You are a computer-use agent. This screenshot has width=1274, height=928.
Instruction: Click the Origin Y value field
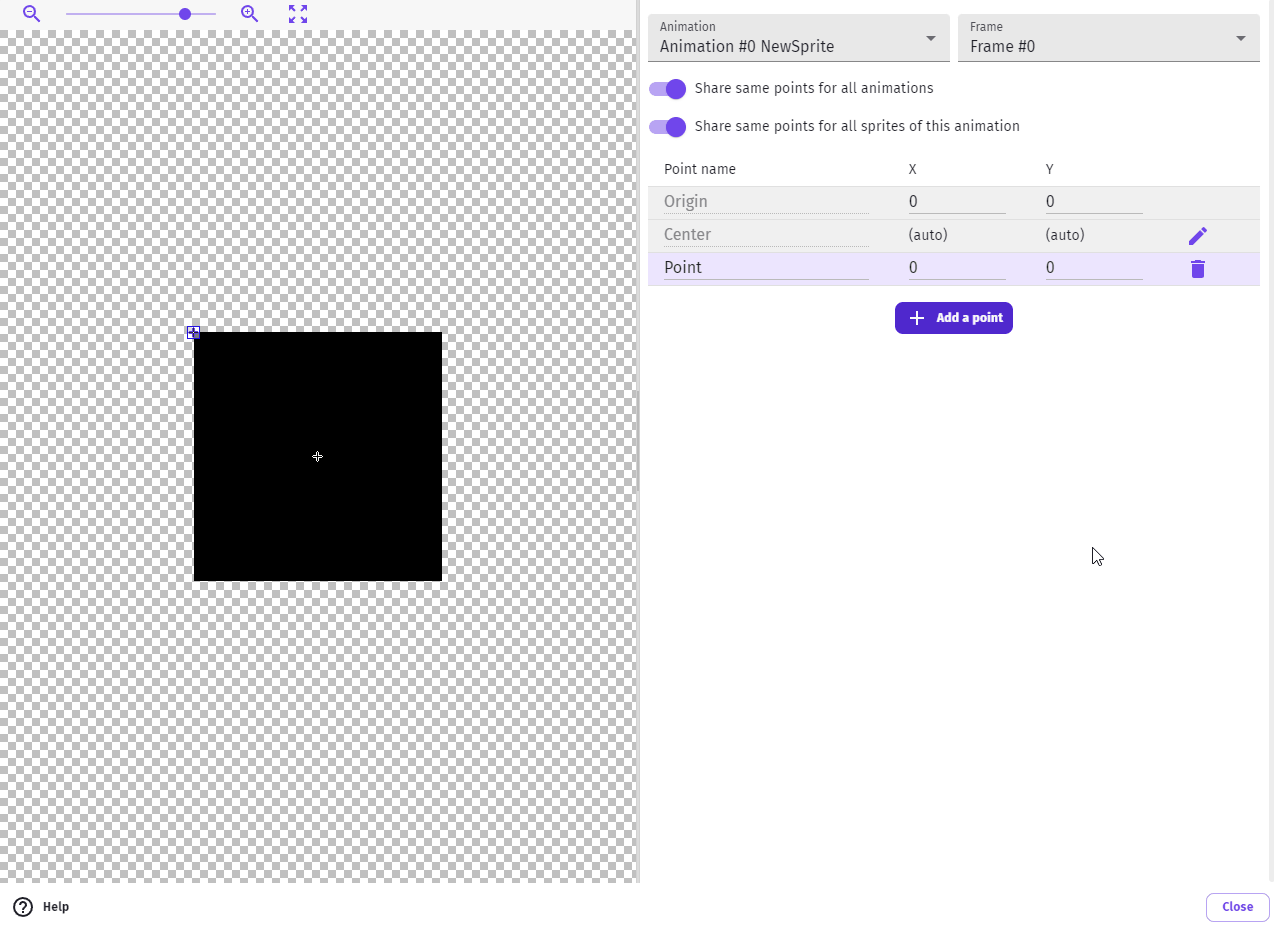coord(1094,202)
